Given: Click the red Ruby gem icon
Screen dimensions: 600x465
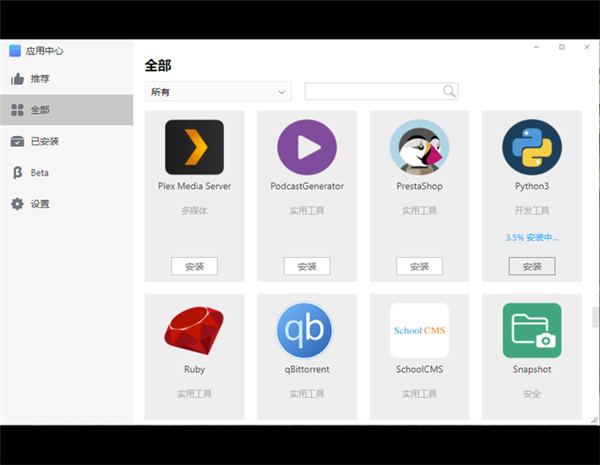Looking at the screenshot, I should [x=194, y=331].
